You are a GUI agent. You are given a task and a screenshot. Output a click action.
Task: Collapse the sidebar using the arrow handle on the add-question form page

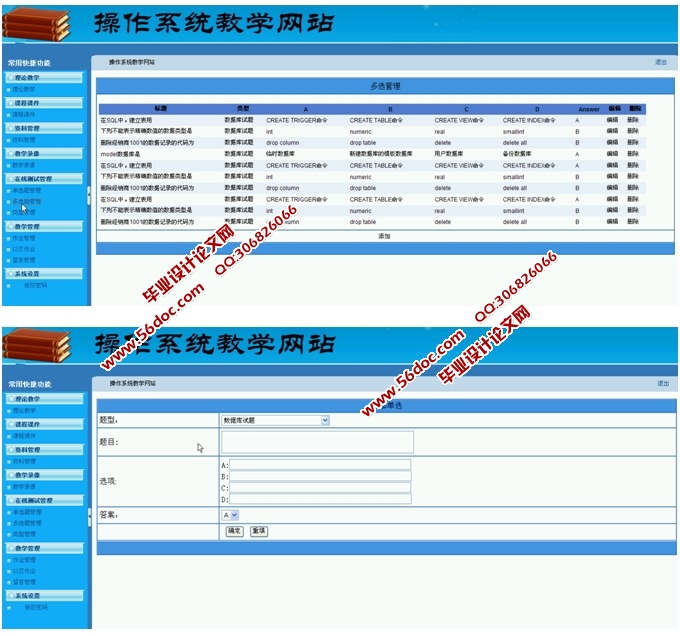[90, 516]
